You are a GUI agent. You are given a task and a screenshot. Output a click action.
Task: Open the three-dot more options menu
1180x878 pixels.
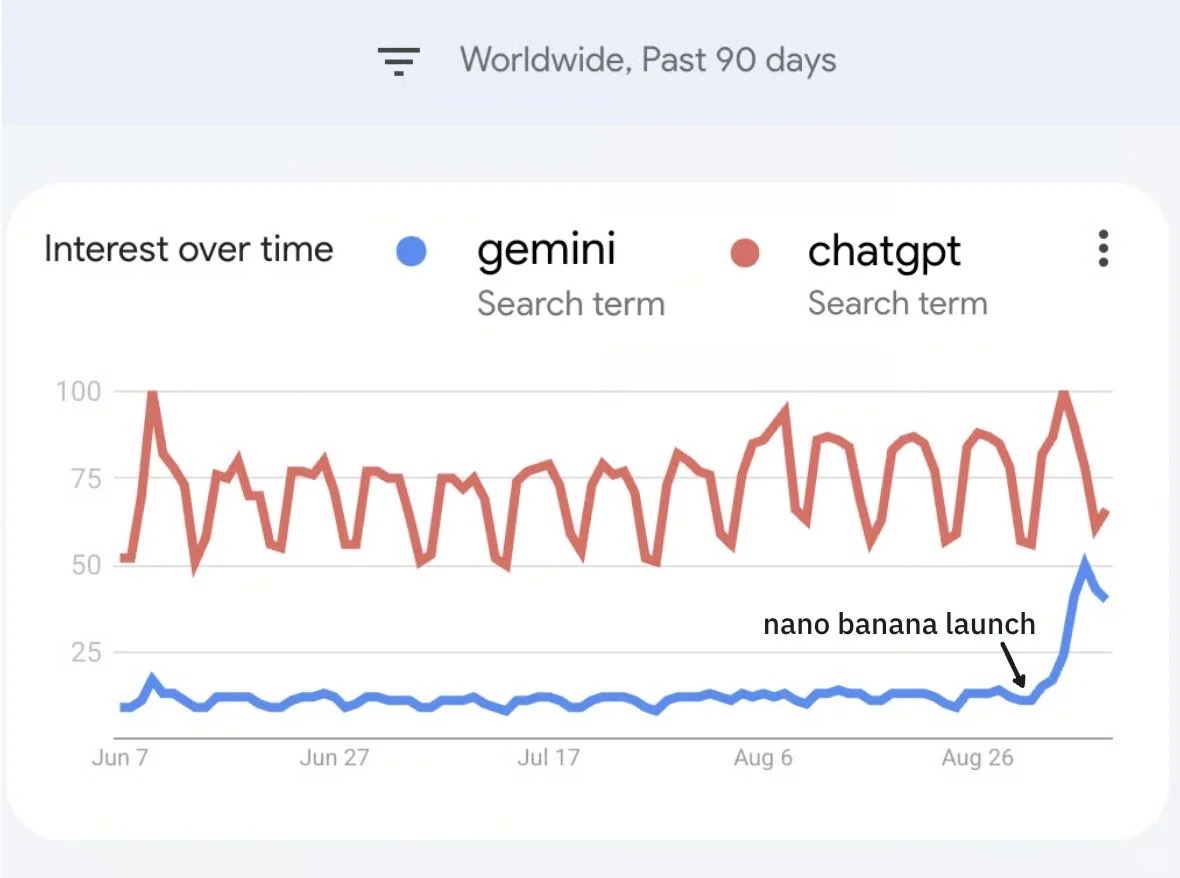click(x=1103, y=248)
